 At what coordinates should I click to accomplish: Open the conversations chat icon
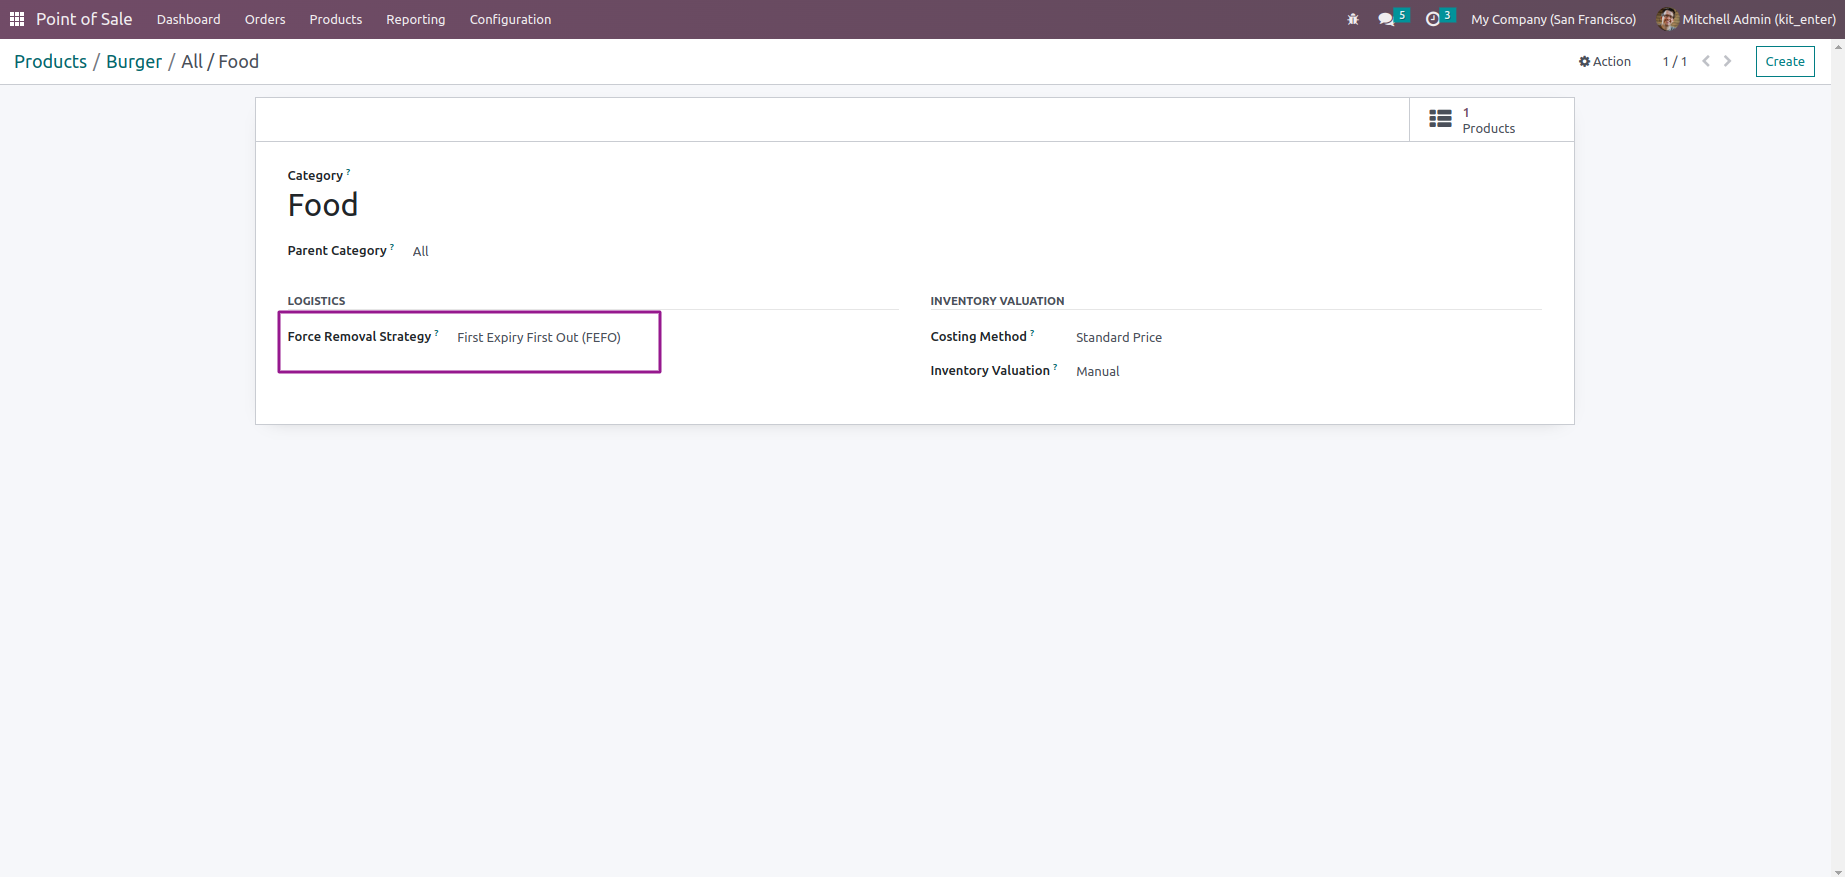coord(1386,19)
